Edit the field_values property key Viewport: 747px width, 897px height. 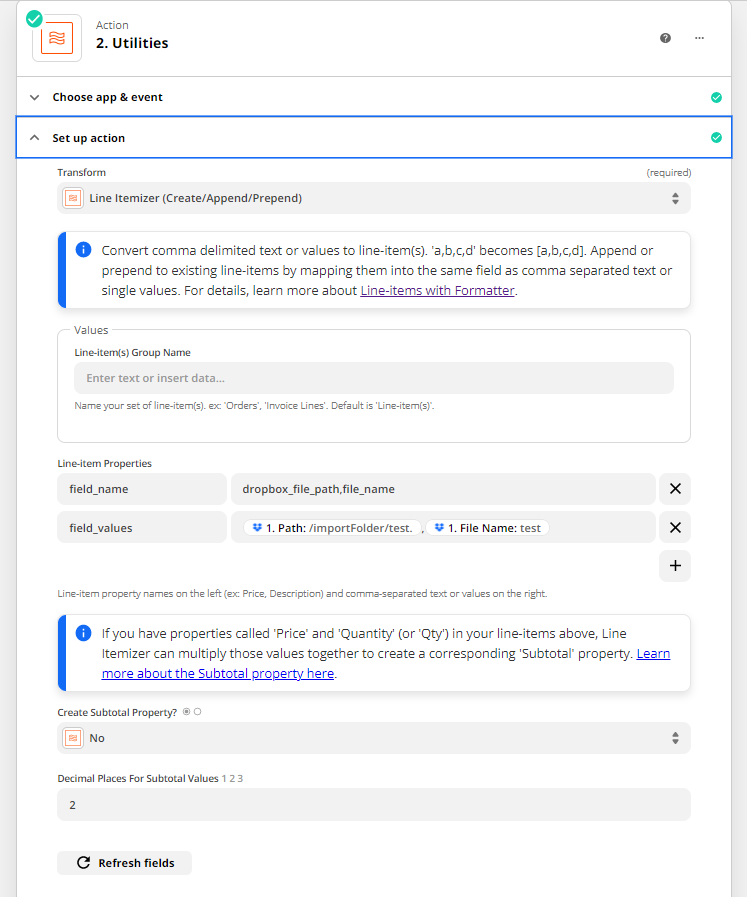click(142, 527)
